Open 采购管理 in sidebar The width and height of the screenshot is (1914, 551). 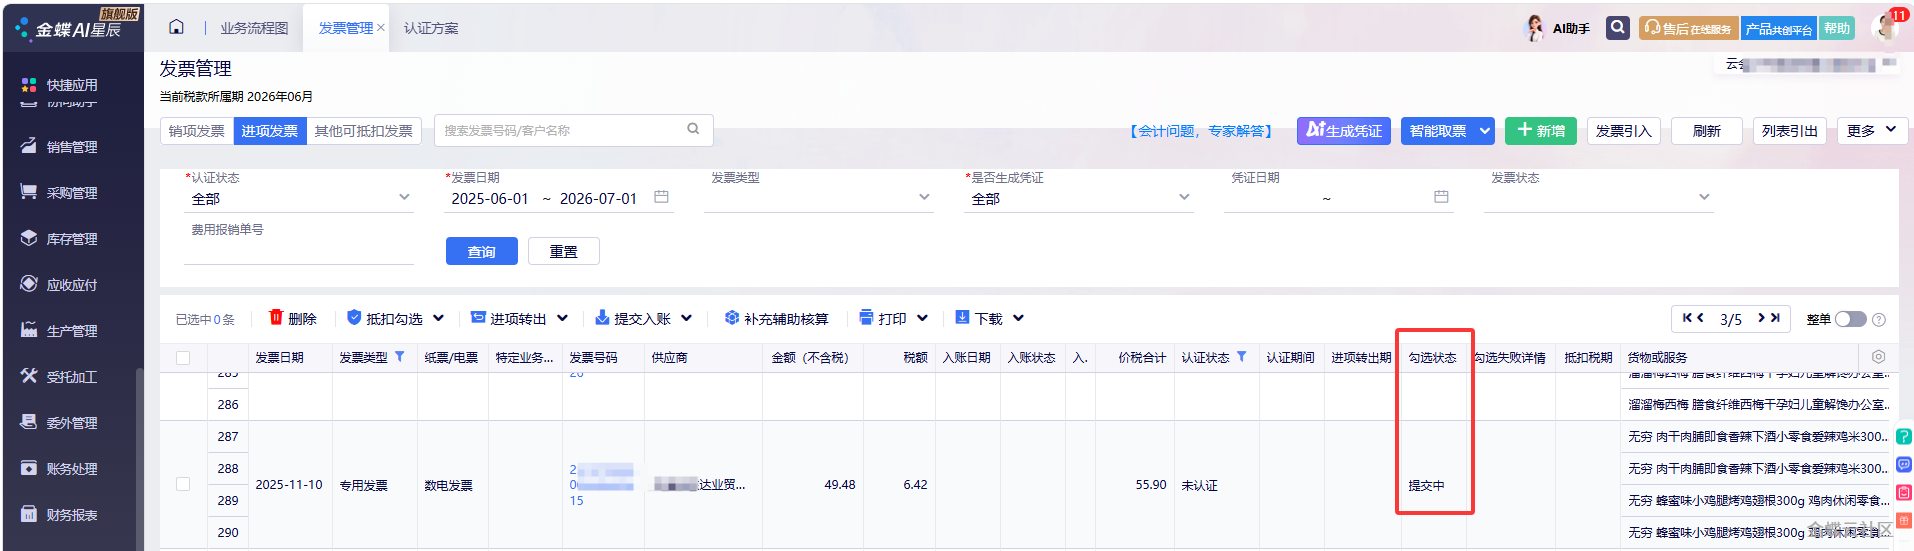pyautogui.click(x=71, y=193)
